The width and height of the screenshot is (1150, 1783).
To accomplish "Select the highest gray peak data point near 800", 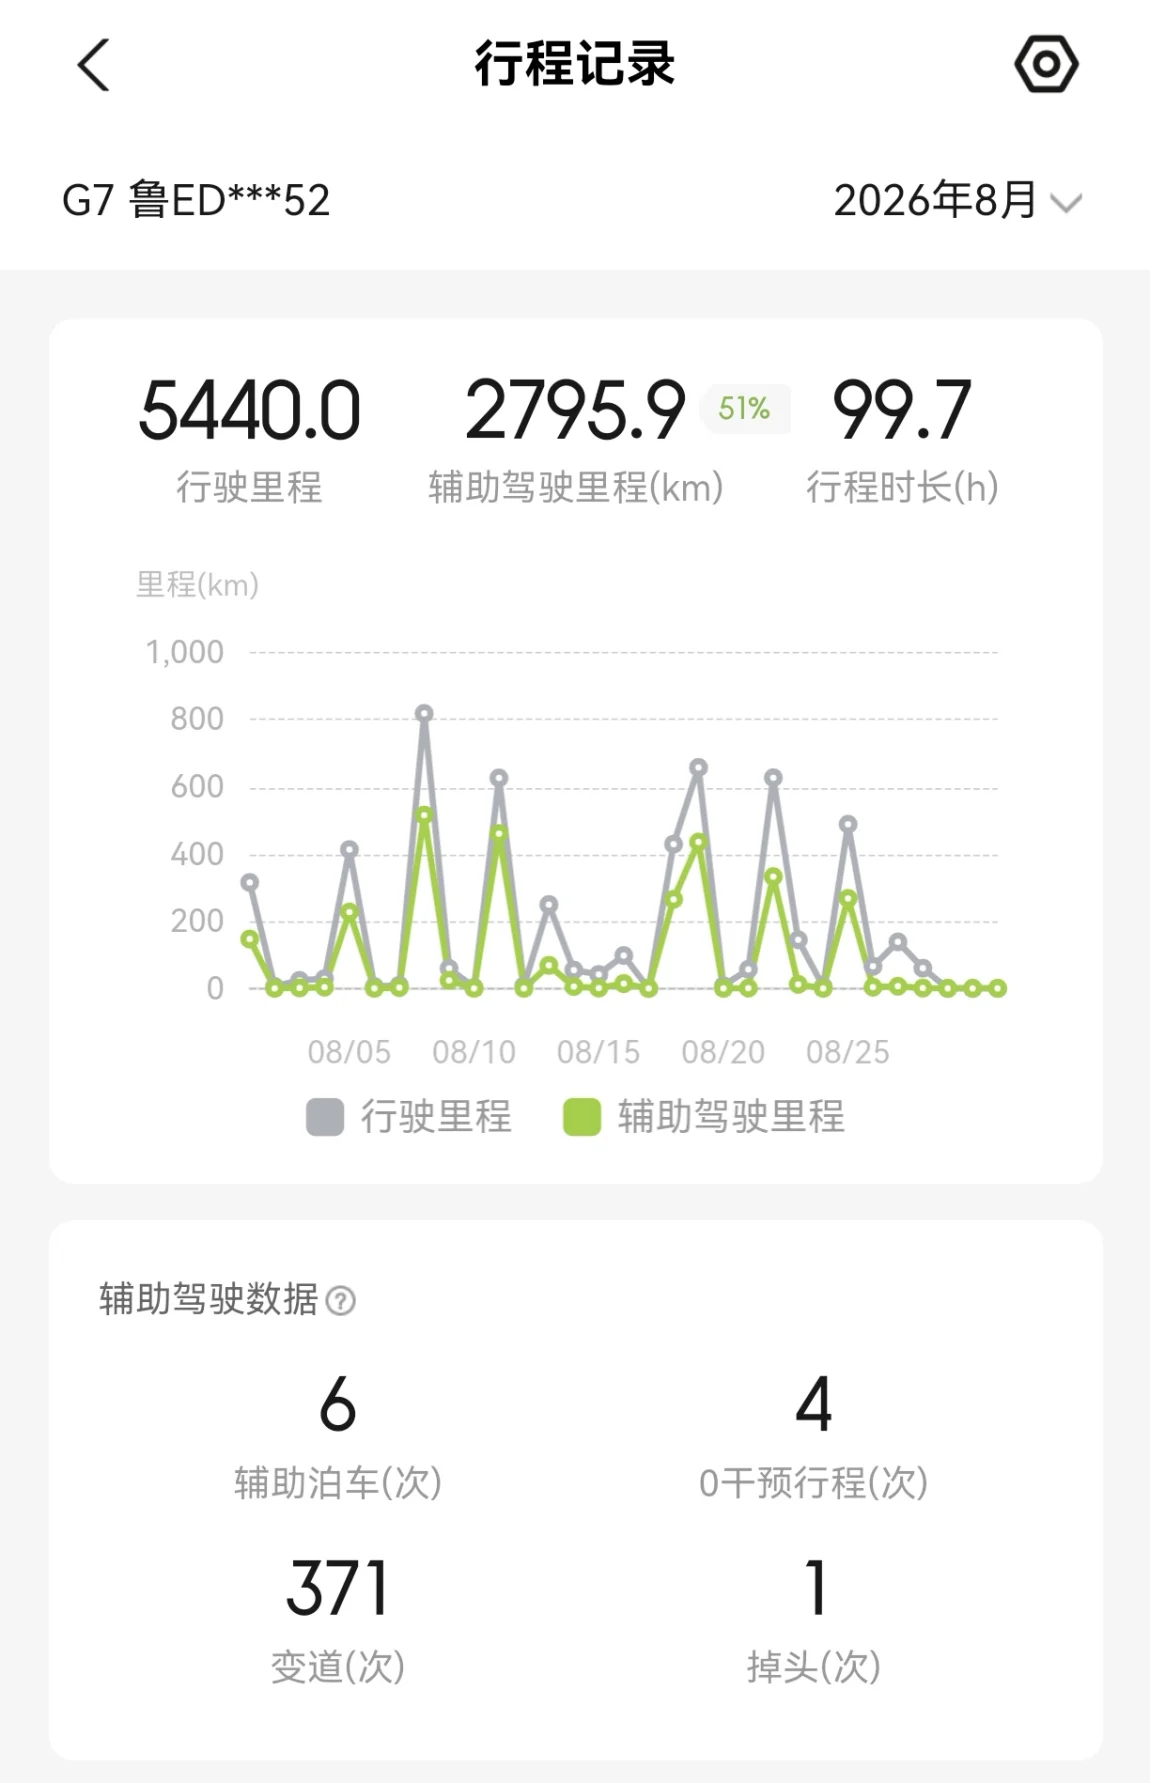I will tap(424, 714).
